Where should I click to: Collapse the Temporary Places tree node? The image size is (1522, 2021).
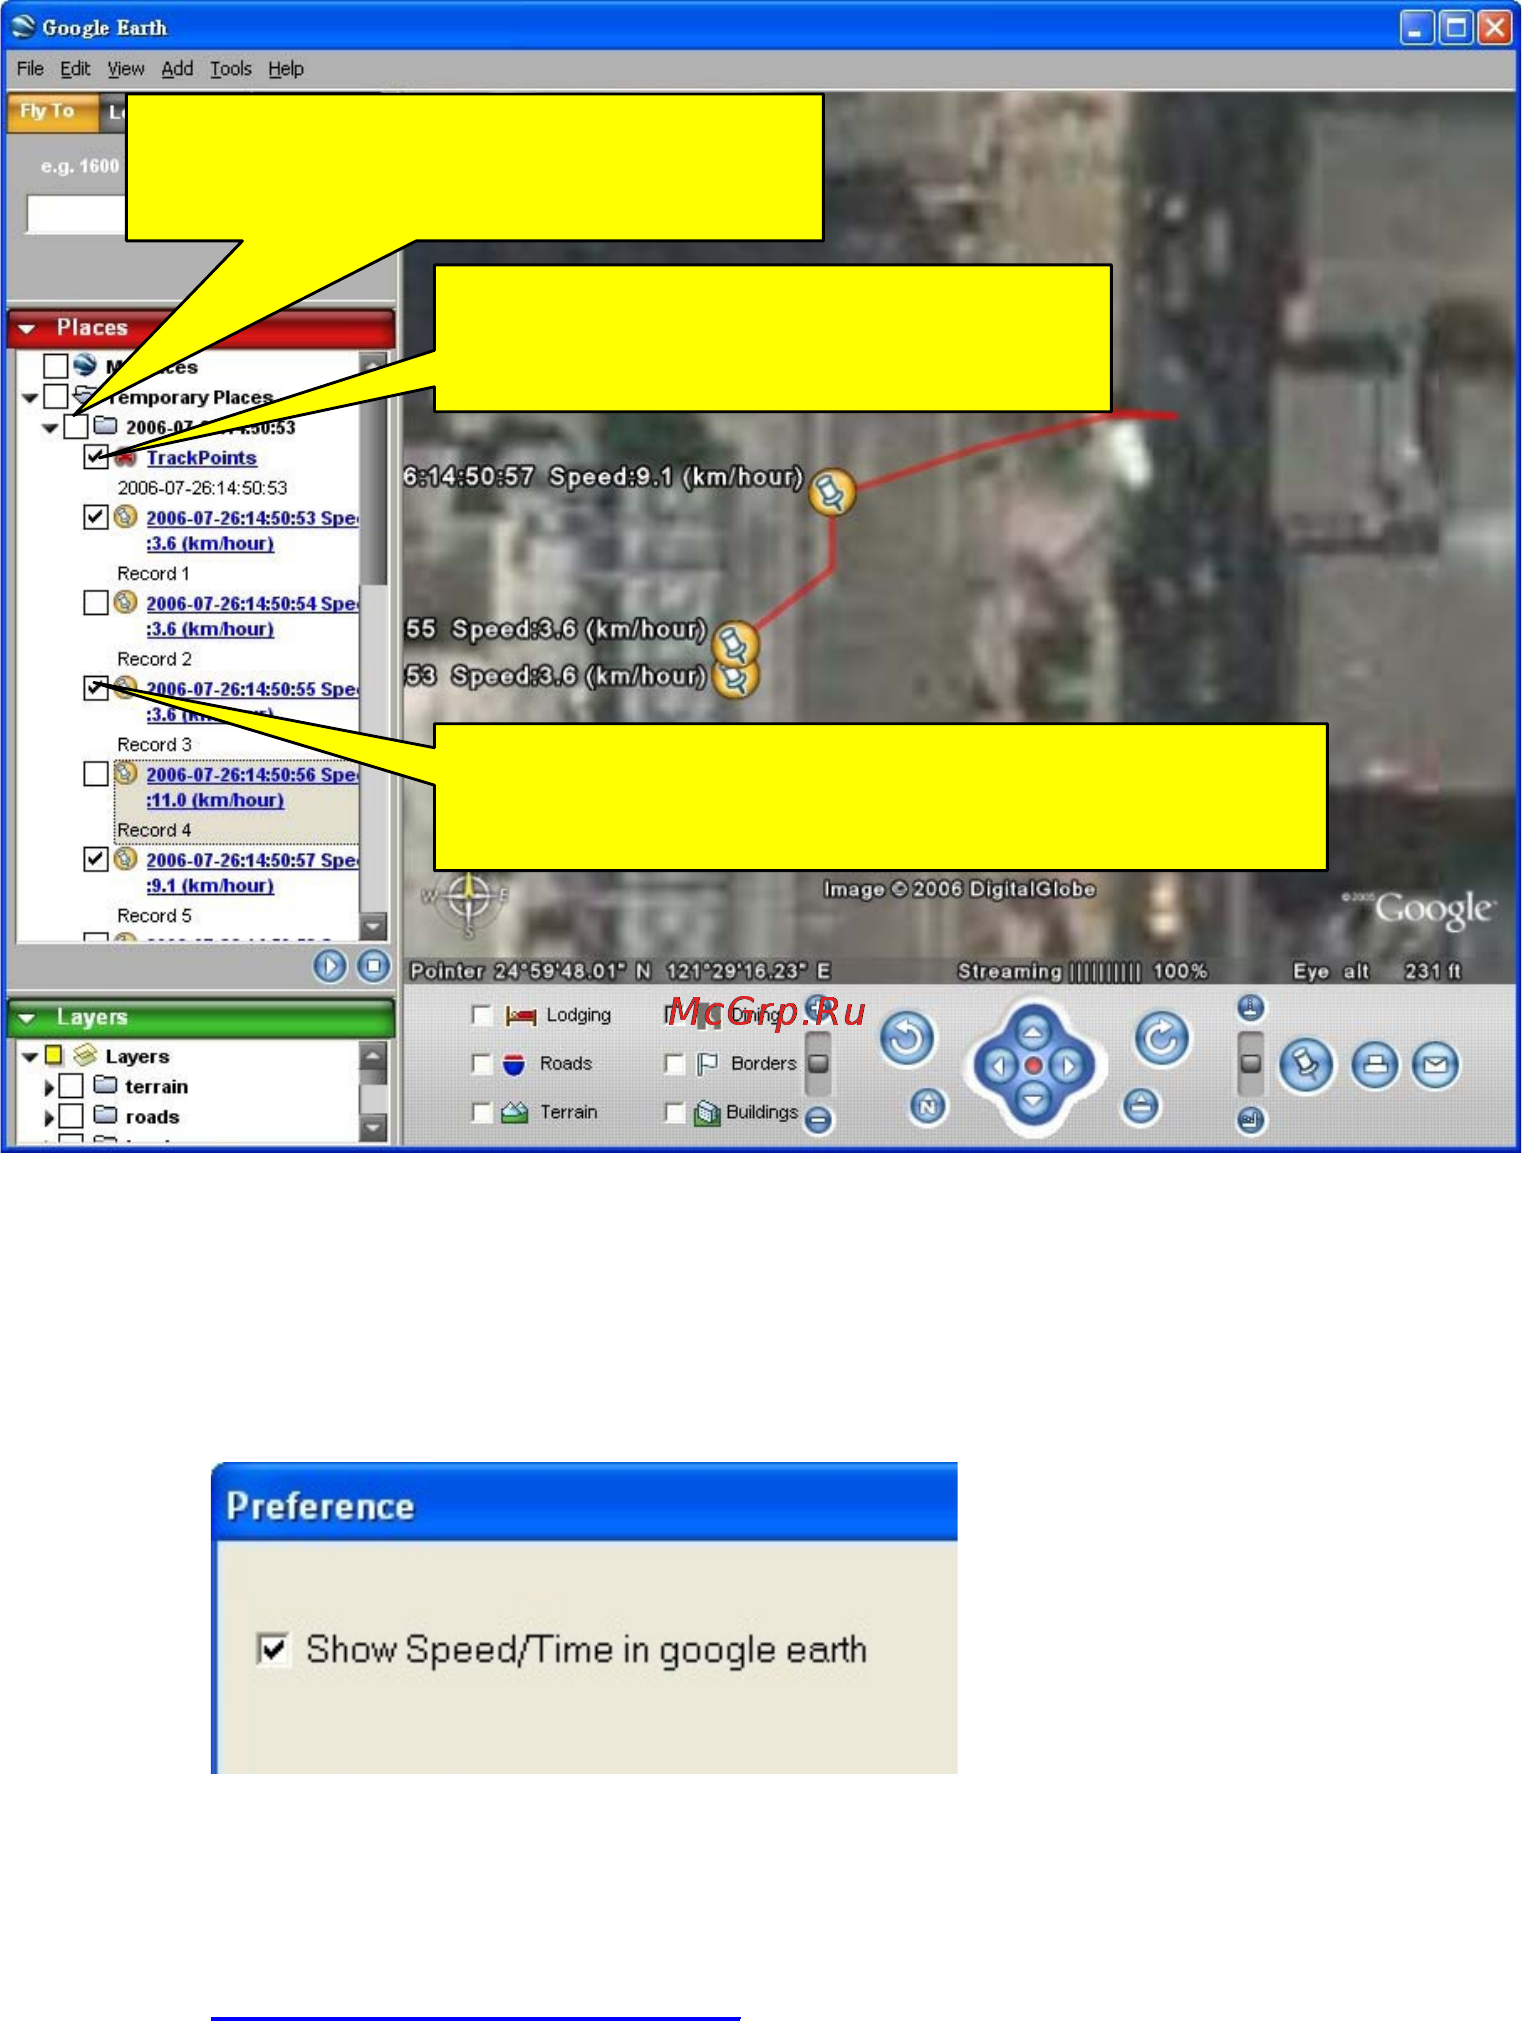pyautogui.click(x=30, y=398)
